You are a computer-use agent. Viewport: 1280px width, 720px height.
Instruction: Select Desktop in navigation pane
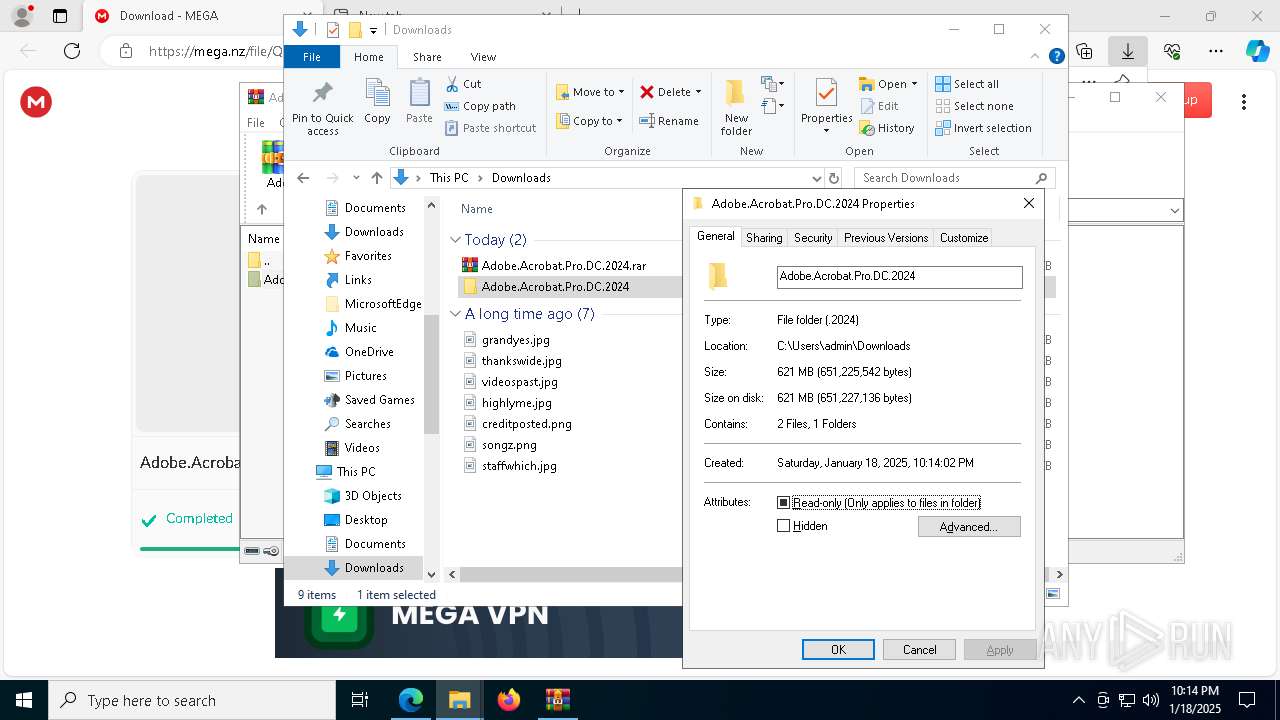(x=366, y=520)
